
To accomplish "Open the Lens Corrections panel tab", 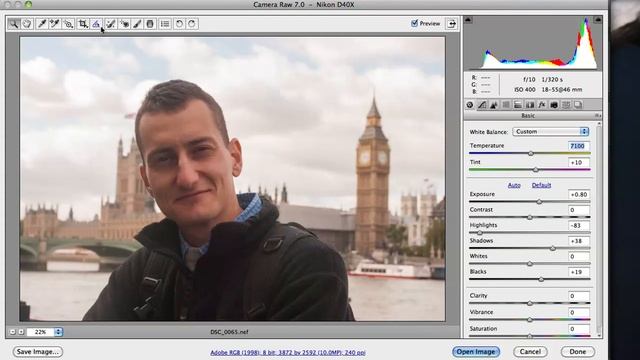I will [x=530, y=105].
